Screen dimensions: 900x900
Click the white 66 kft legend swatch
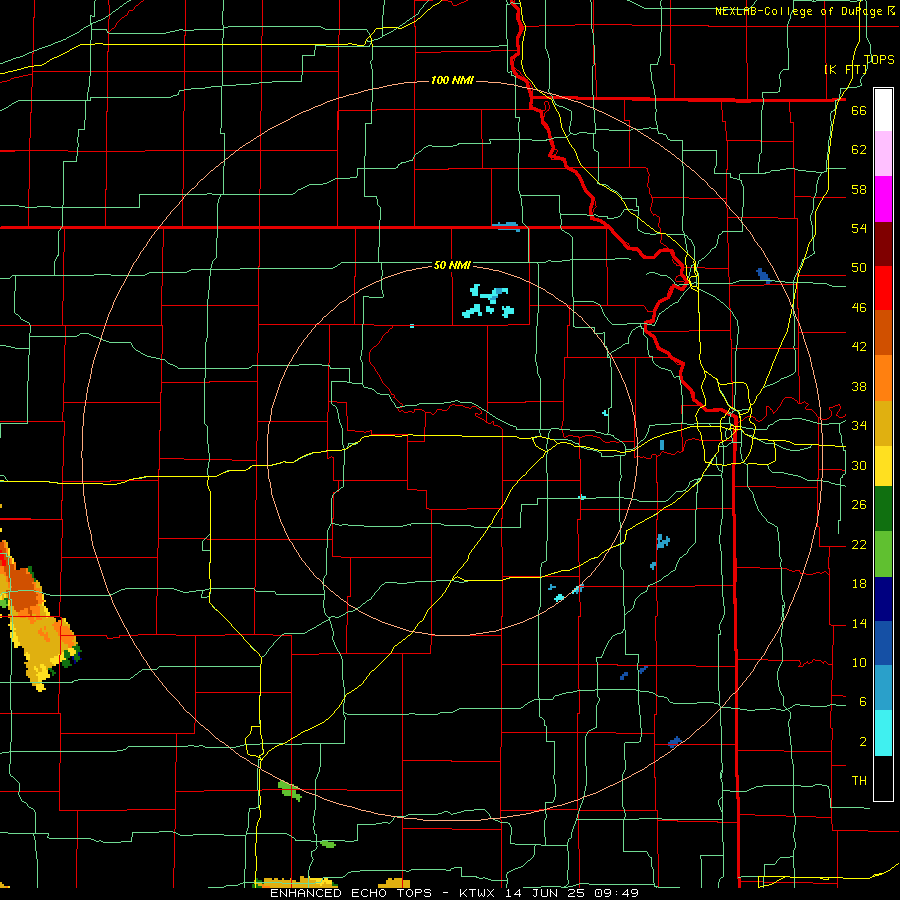click(x=883, y=110)
